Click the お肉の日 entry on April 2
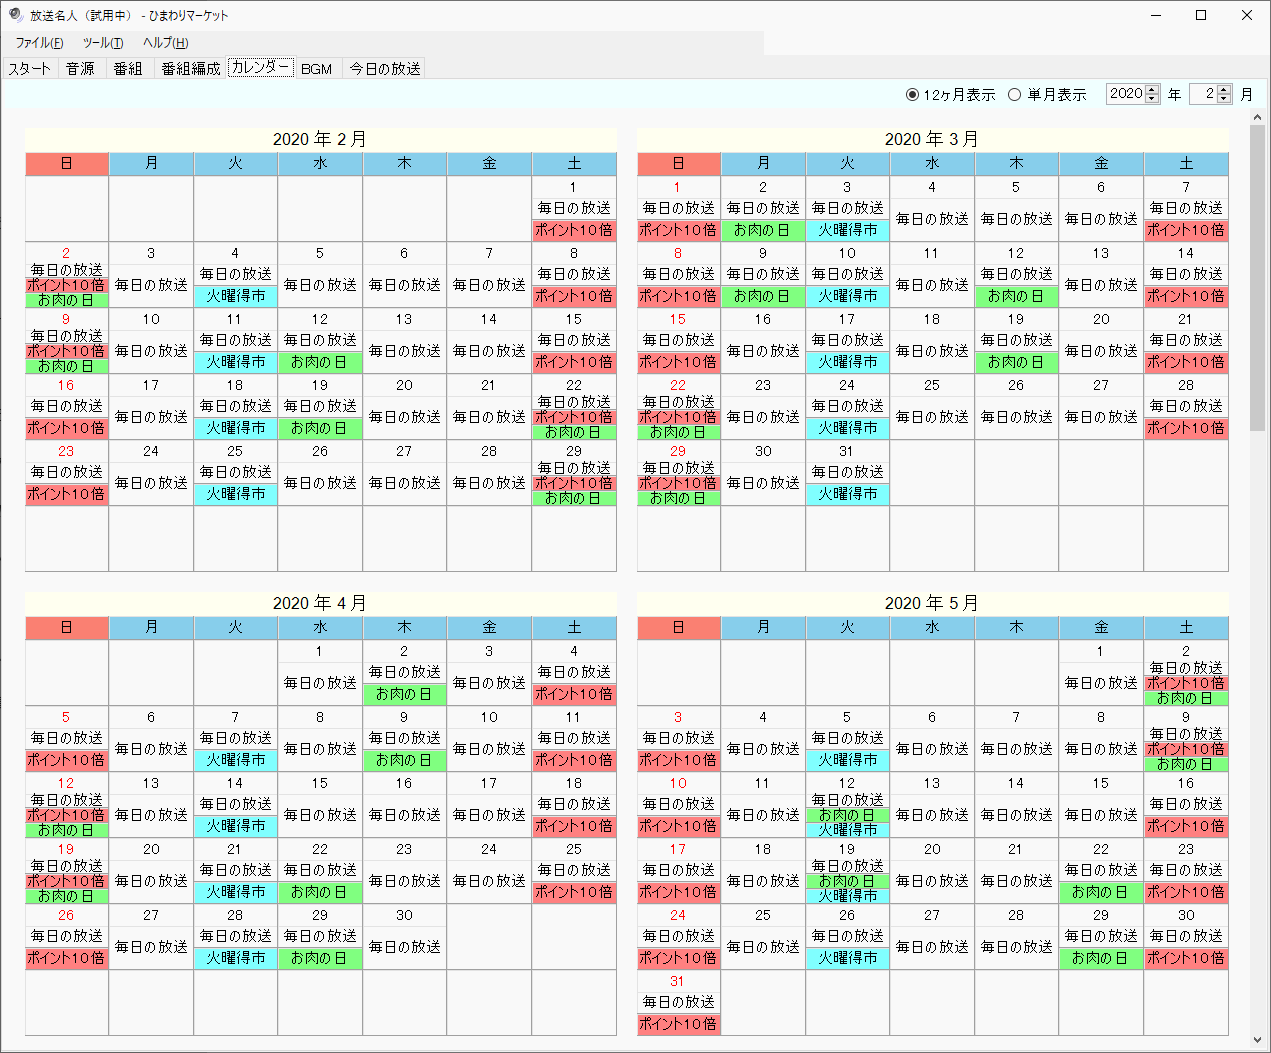Viewport: 1271px width, 1053px height. pyautogui.click(x=404, y=694)
